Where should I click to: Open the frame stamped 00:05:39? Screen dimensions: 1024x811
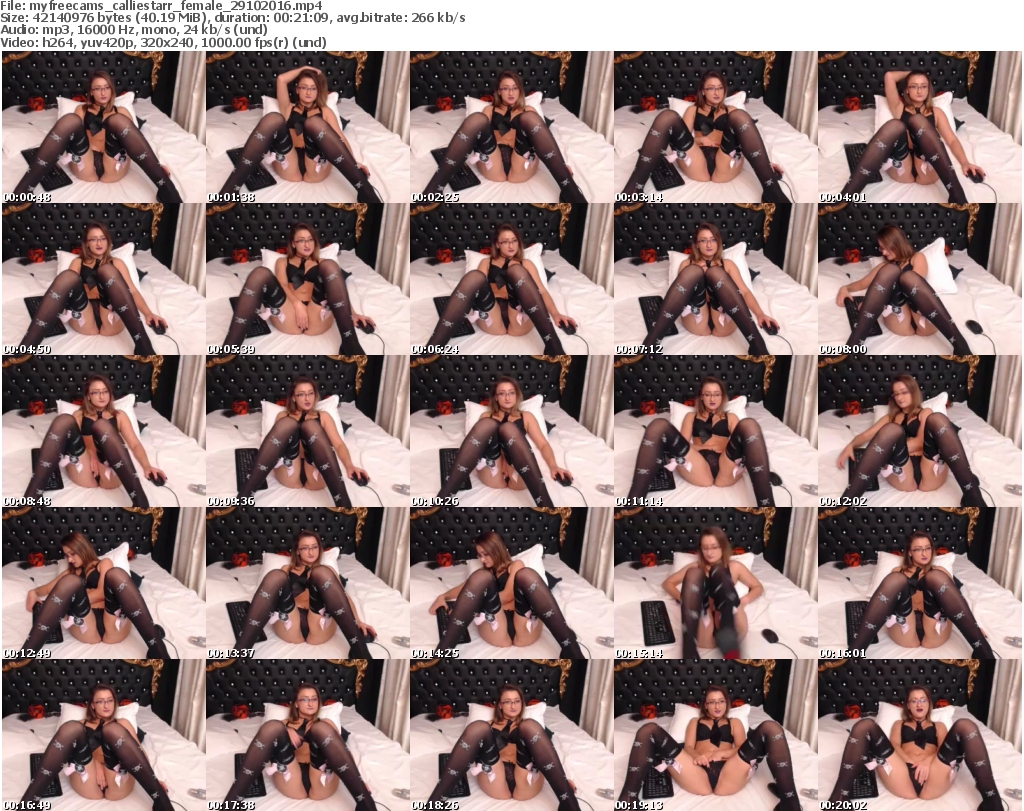point(308,279)
